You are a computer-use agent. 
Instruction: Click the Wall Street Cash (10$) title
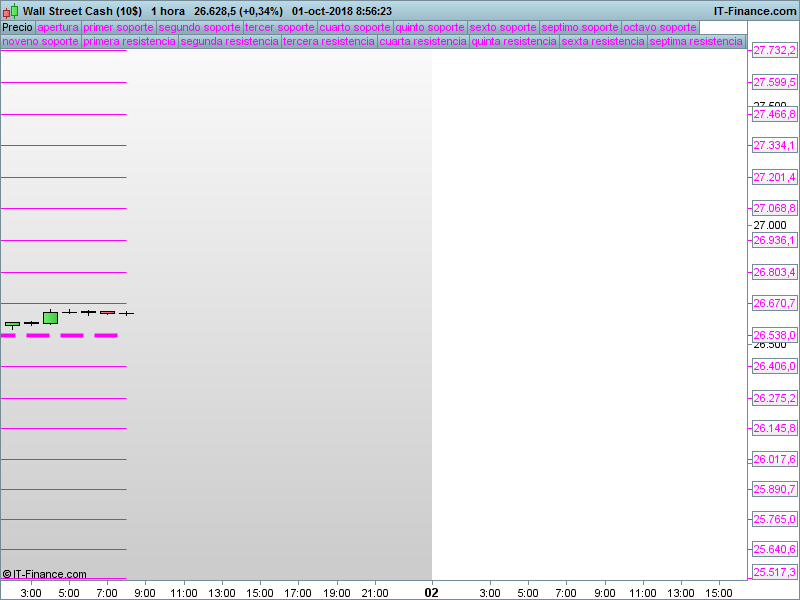point(82,11)
